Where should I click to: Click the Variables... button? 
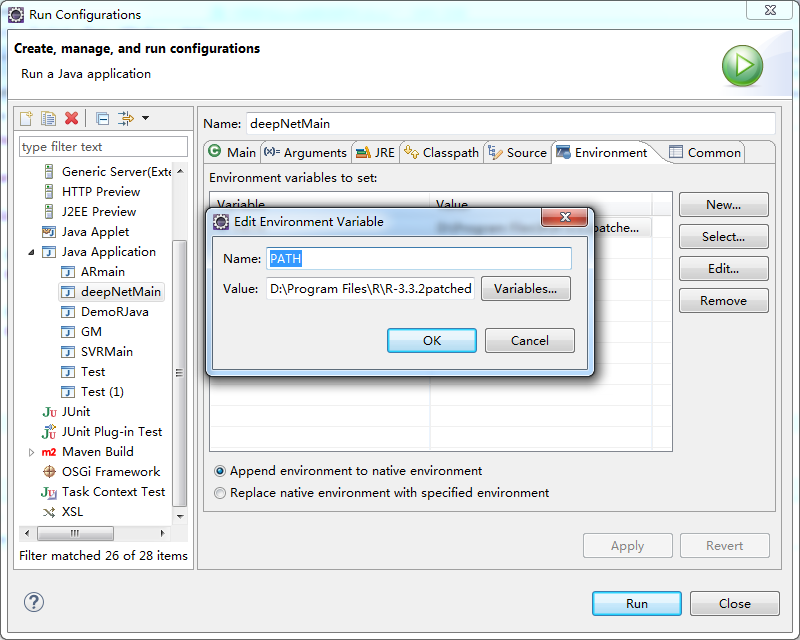pyautogui.click(x=525, y=289)
